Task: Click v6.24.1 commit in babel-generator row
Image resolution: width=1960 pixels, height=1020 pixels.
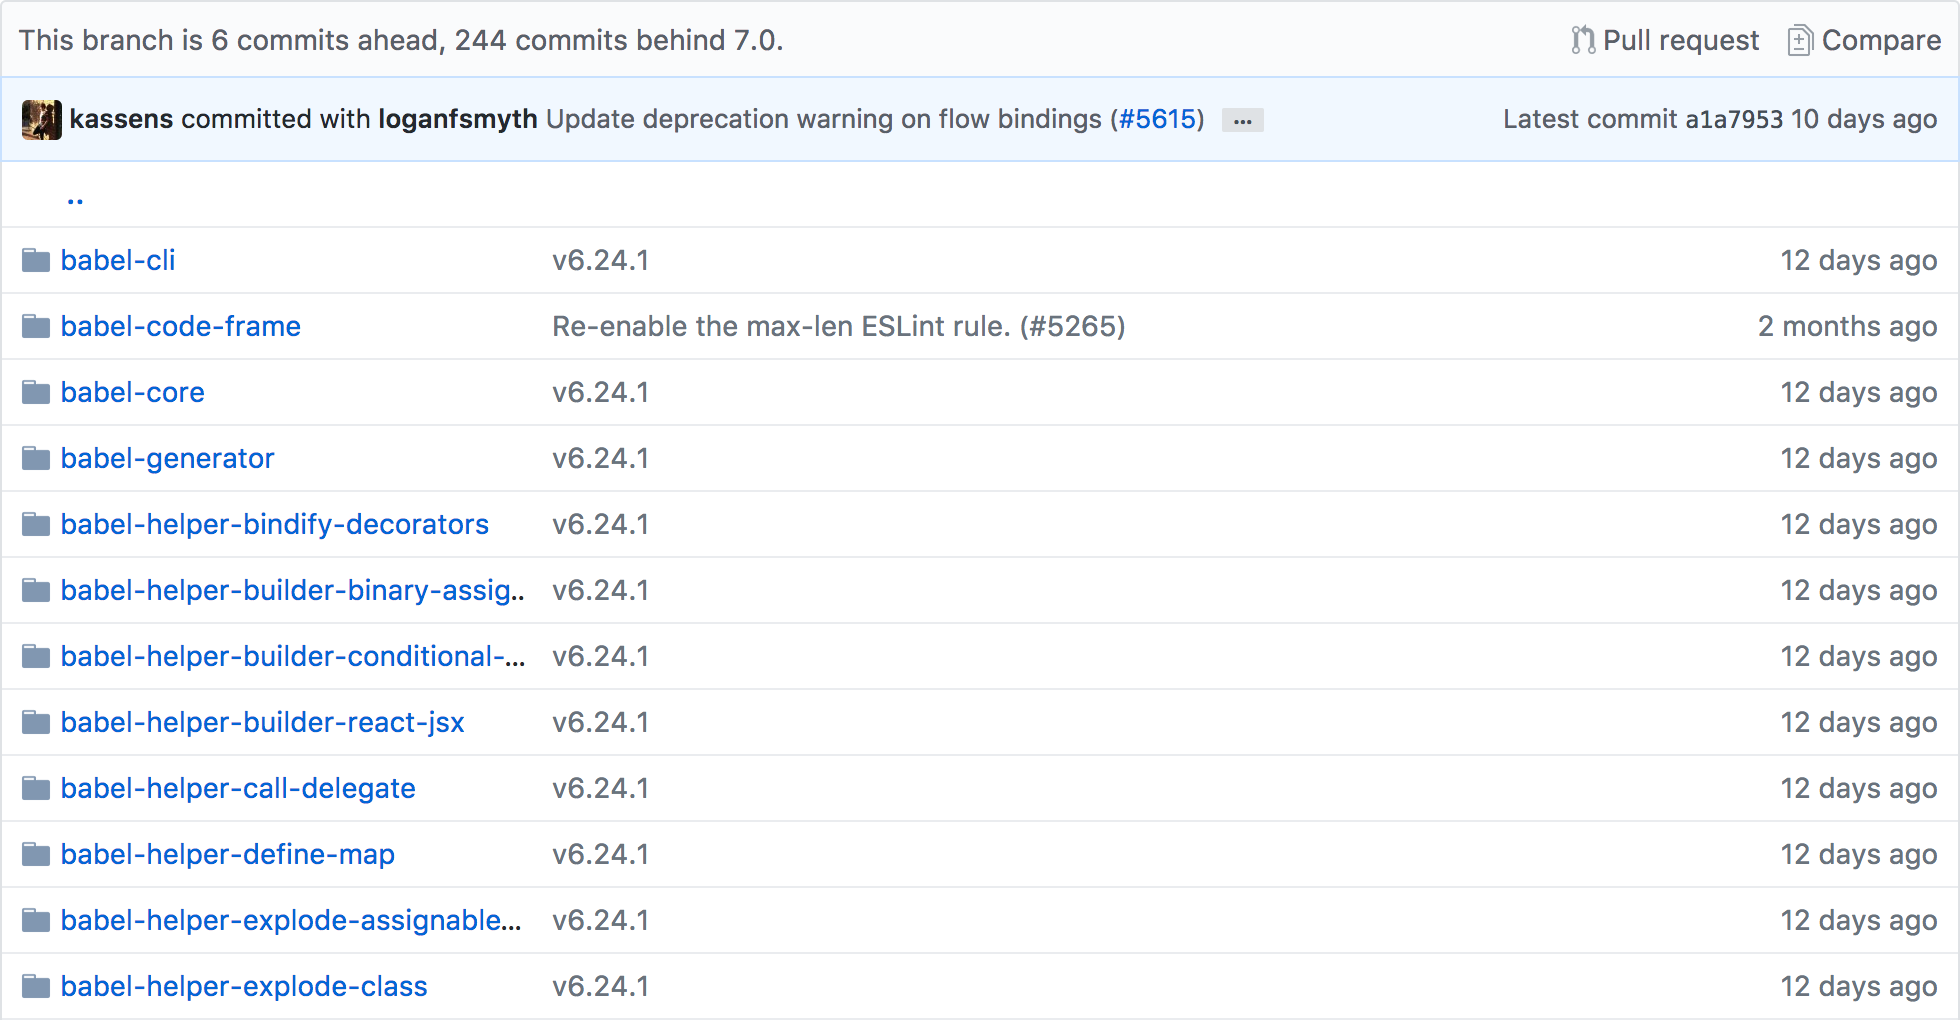Action: point(601,458)
